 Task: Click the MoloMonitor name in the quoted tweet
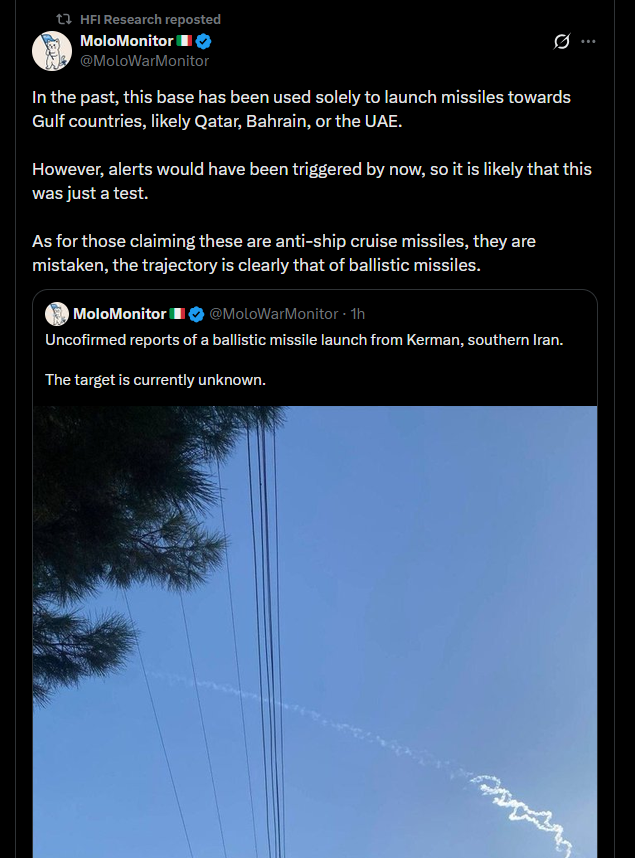coord(120,314)
